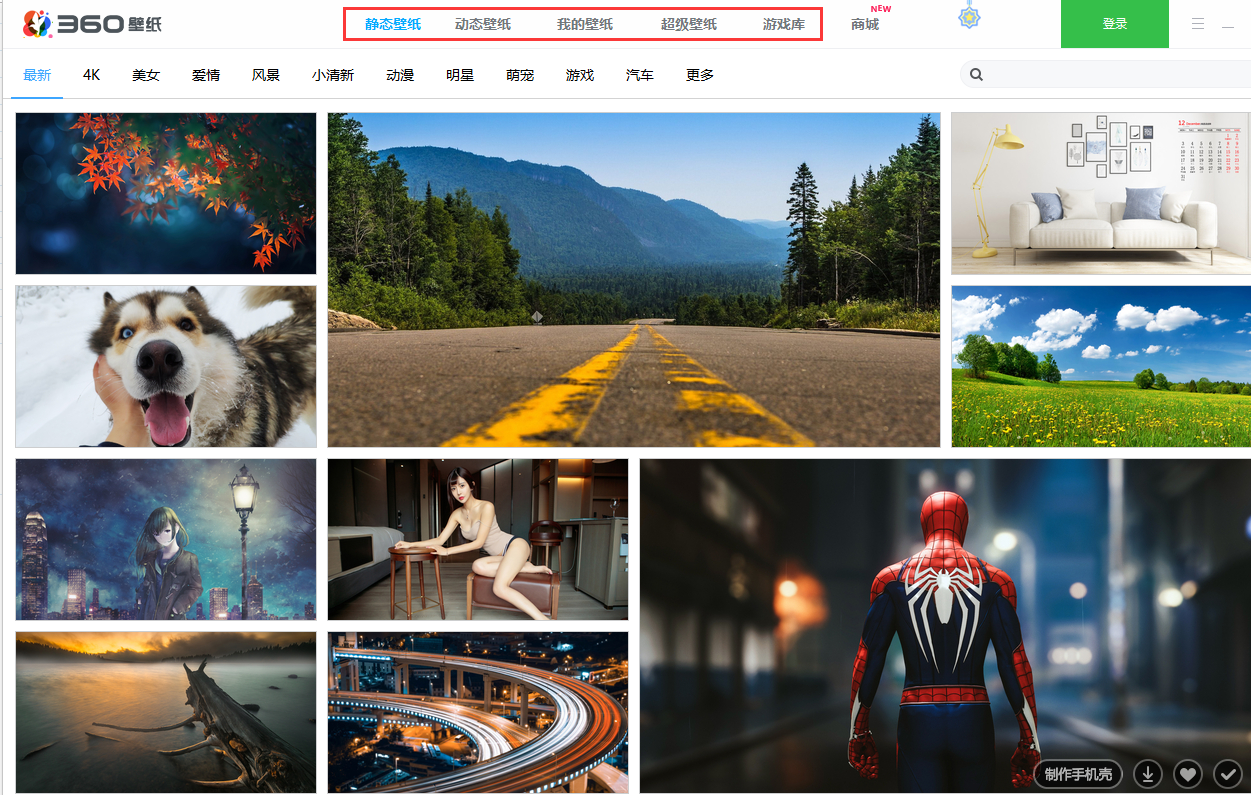
Task: Apply Spider-Man wallpaper using checkmark icon
Action: tap(1227, 773)
